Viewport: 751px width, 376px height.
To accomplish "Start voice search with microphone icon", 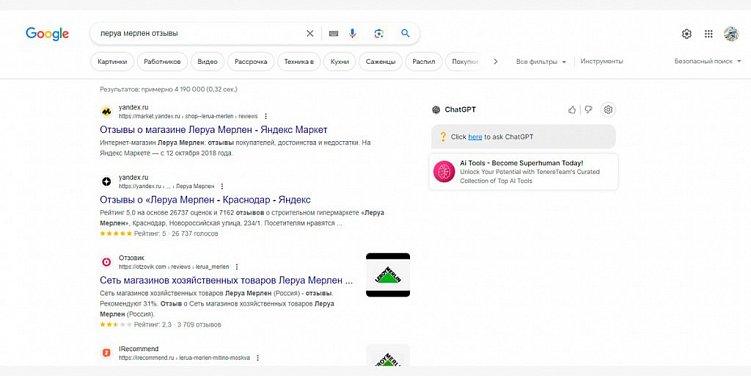I will click(x=353, y=33).
